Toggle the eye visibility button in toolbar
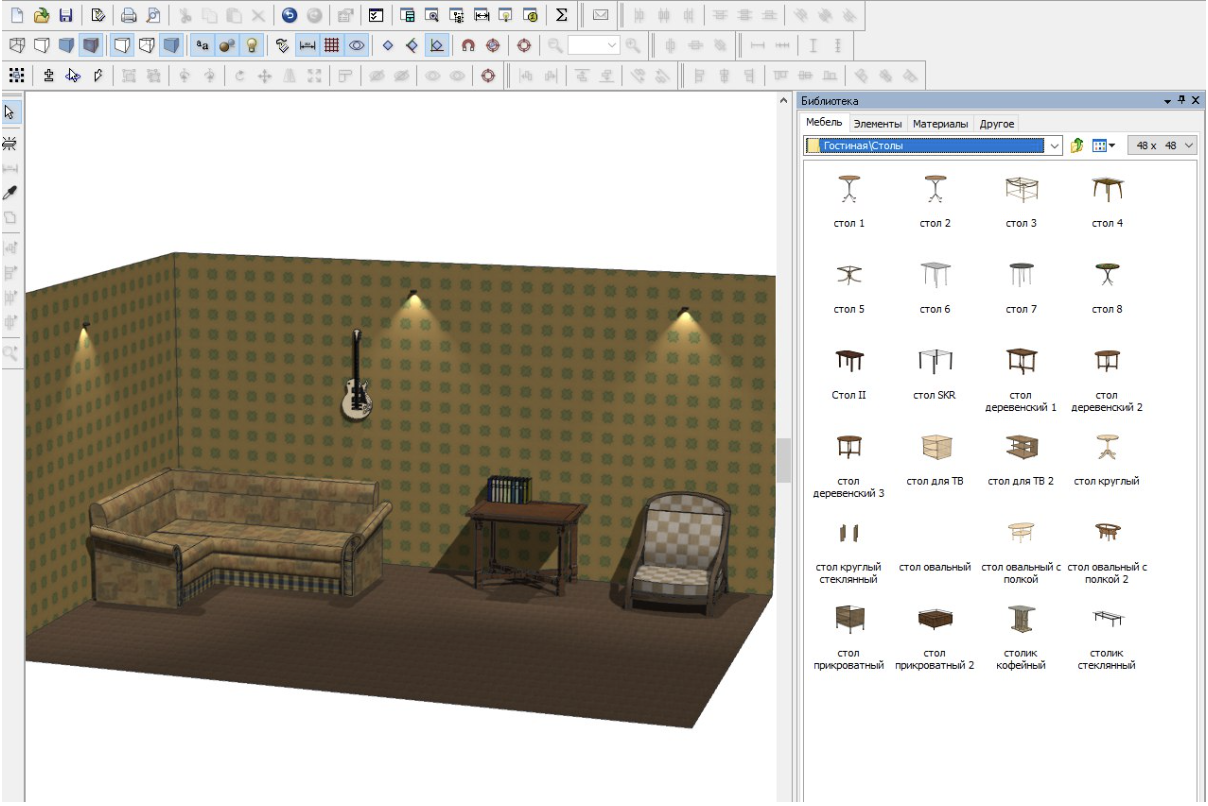 point(356,45)
